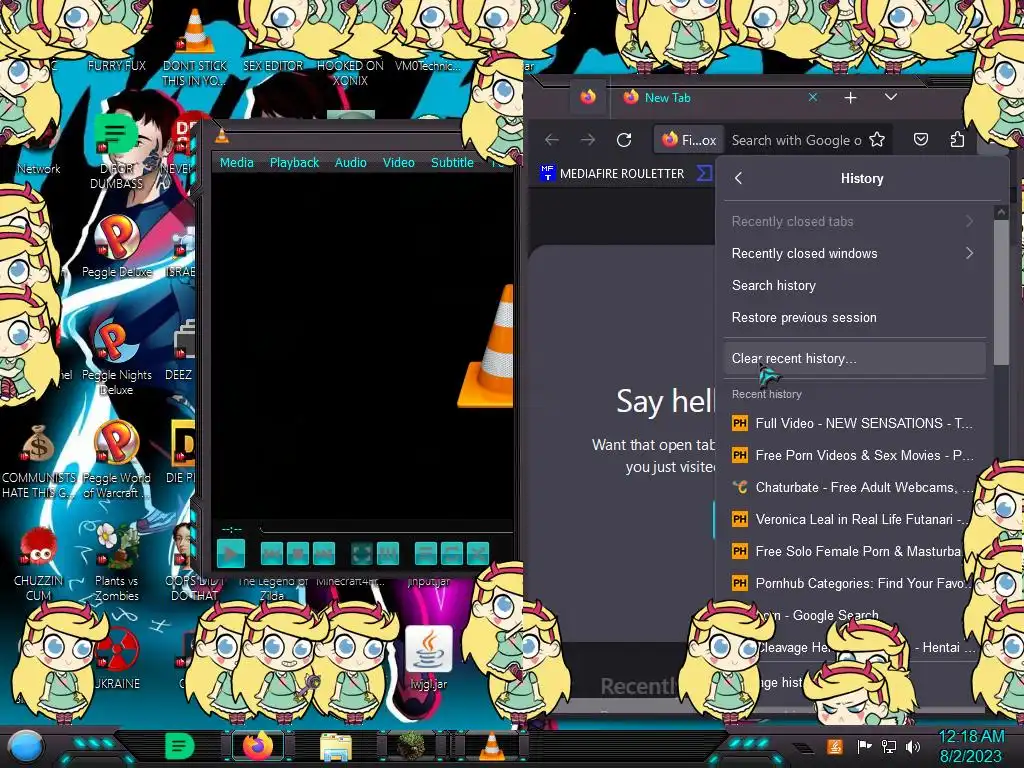Click the VLC stop playback button
The width and height of the screenshot is (1024, 768).
[x=298, y=554]
